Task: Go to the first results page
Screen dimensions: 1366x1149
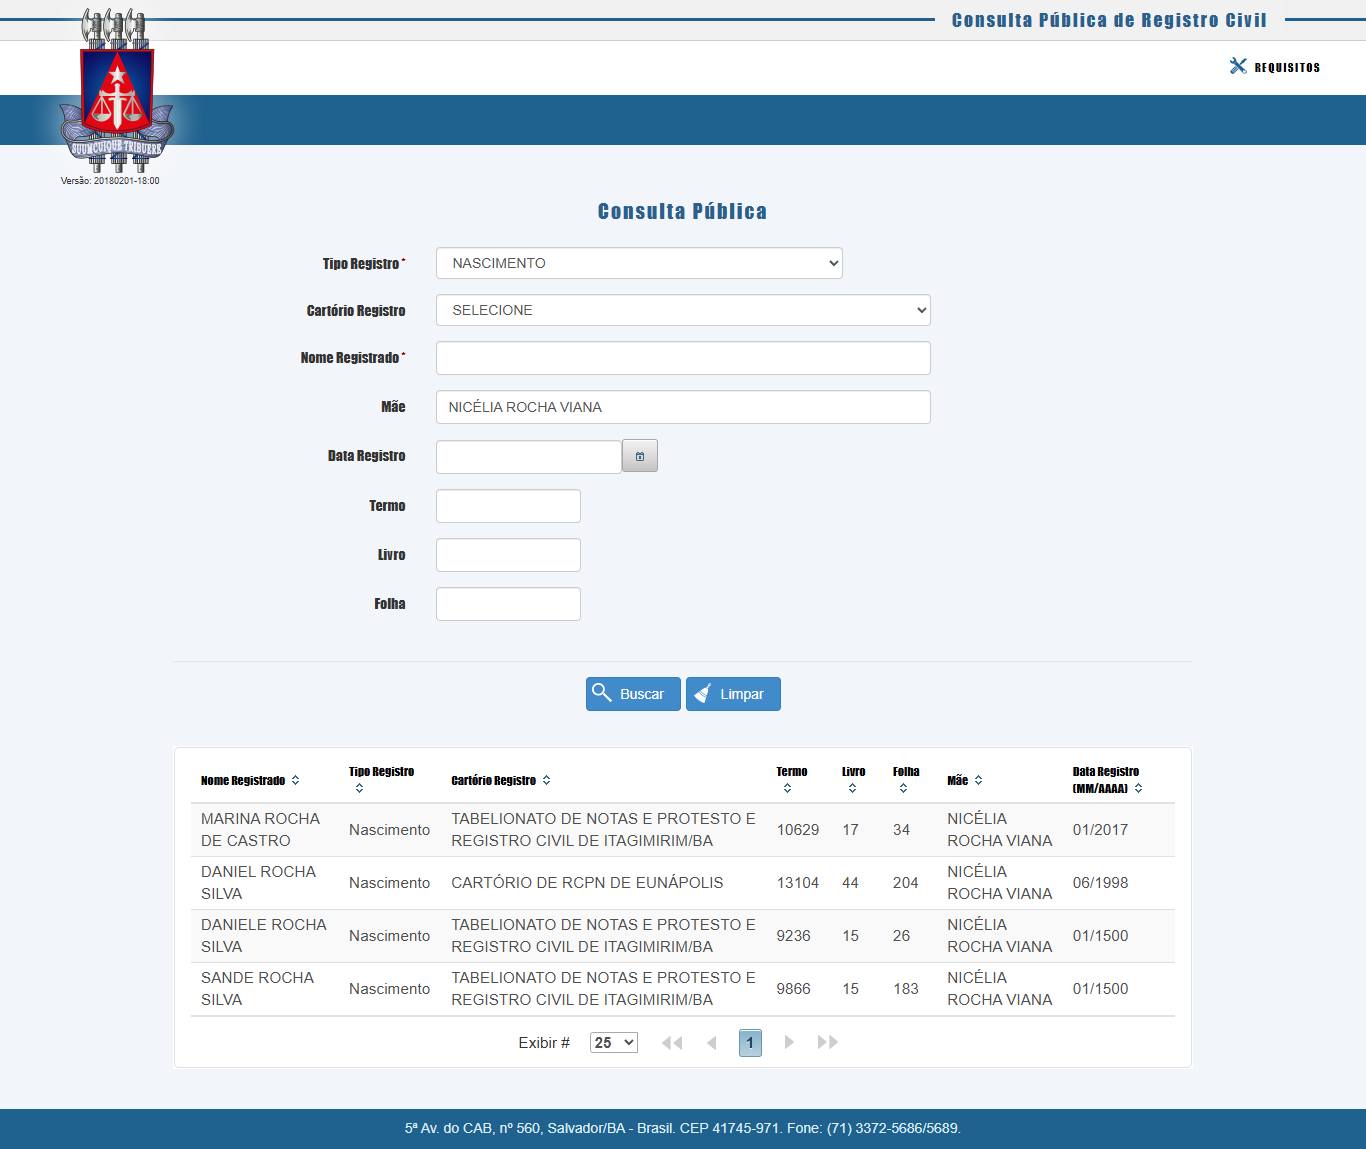Action: click(x=672, y=1042)
